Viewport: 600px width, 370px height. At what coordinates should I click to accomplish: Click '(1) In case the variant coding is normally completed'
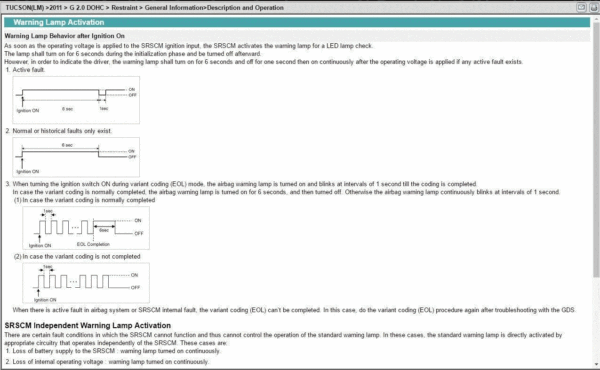pos(85,200)
